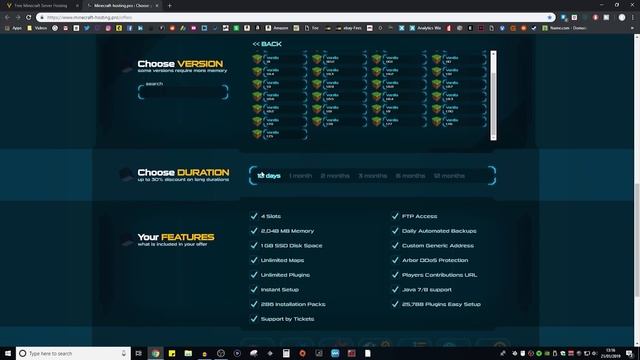Screen dimensions: 640x360
Task: Select the 2 months duration
Action: 335,176
